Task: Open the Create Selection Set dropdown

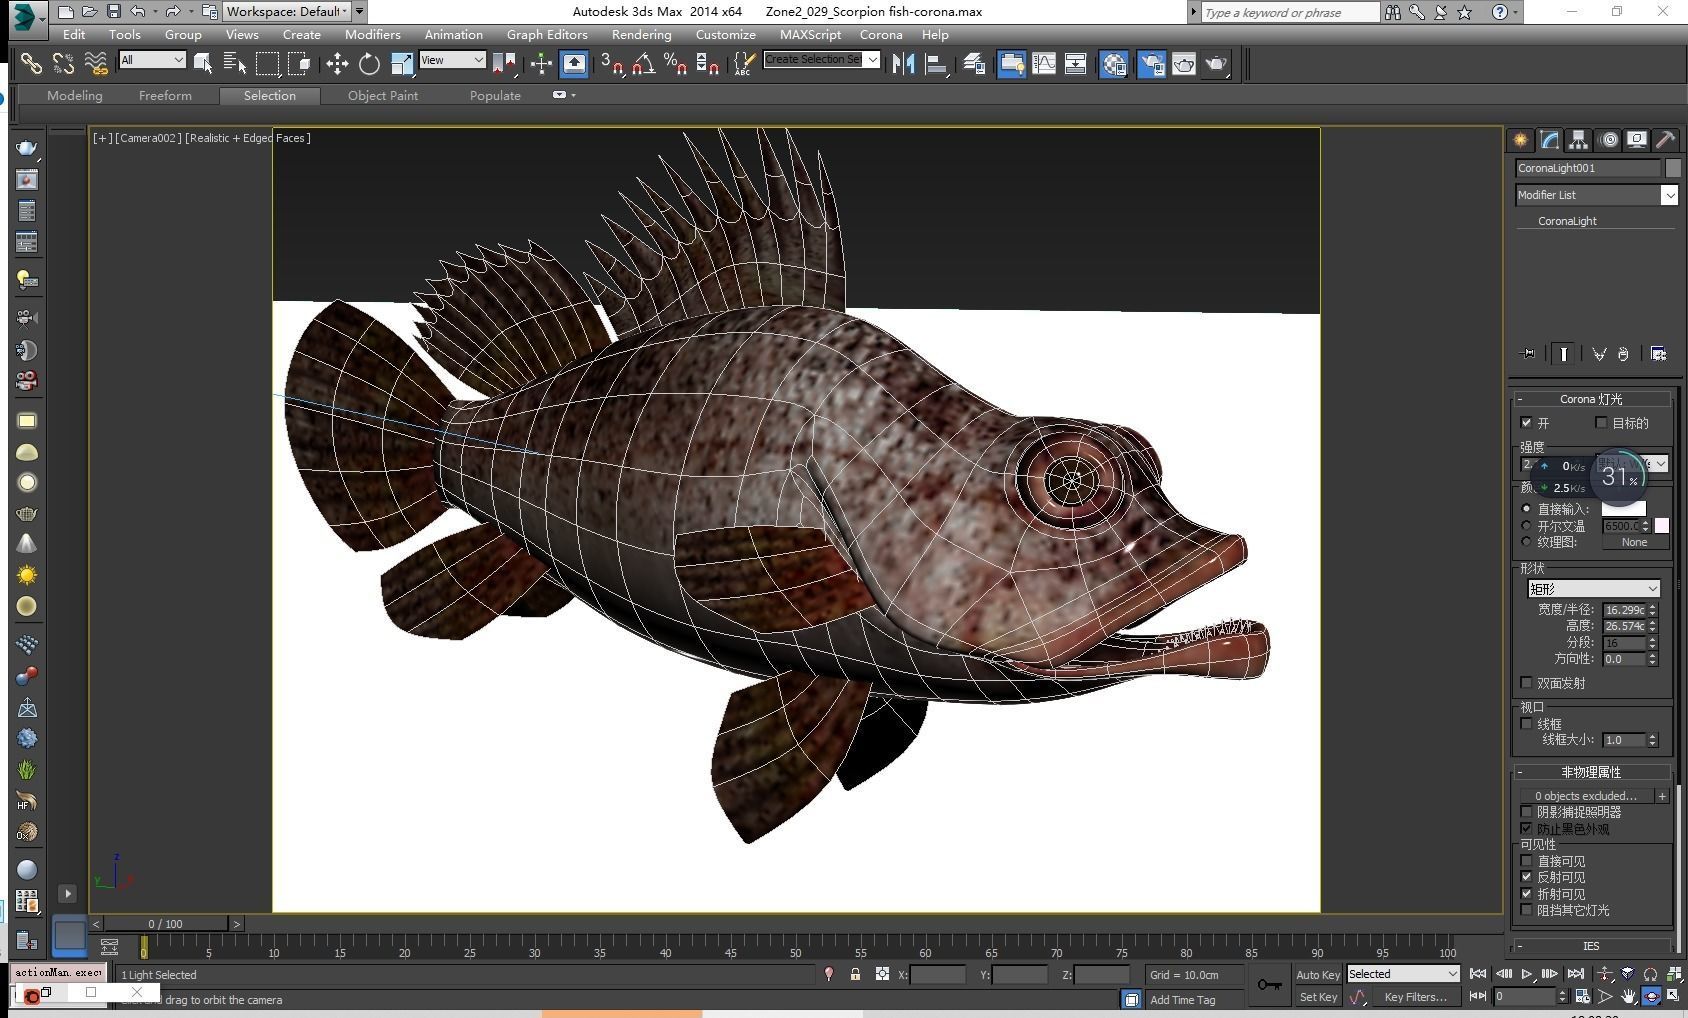Action: pyautogui.click(x=821, y=60)
